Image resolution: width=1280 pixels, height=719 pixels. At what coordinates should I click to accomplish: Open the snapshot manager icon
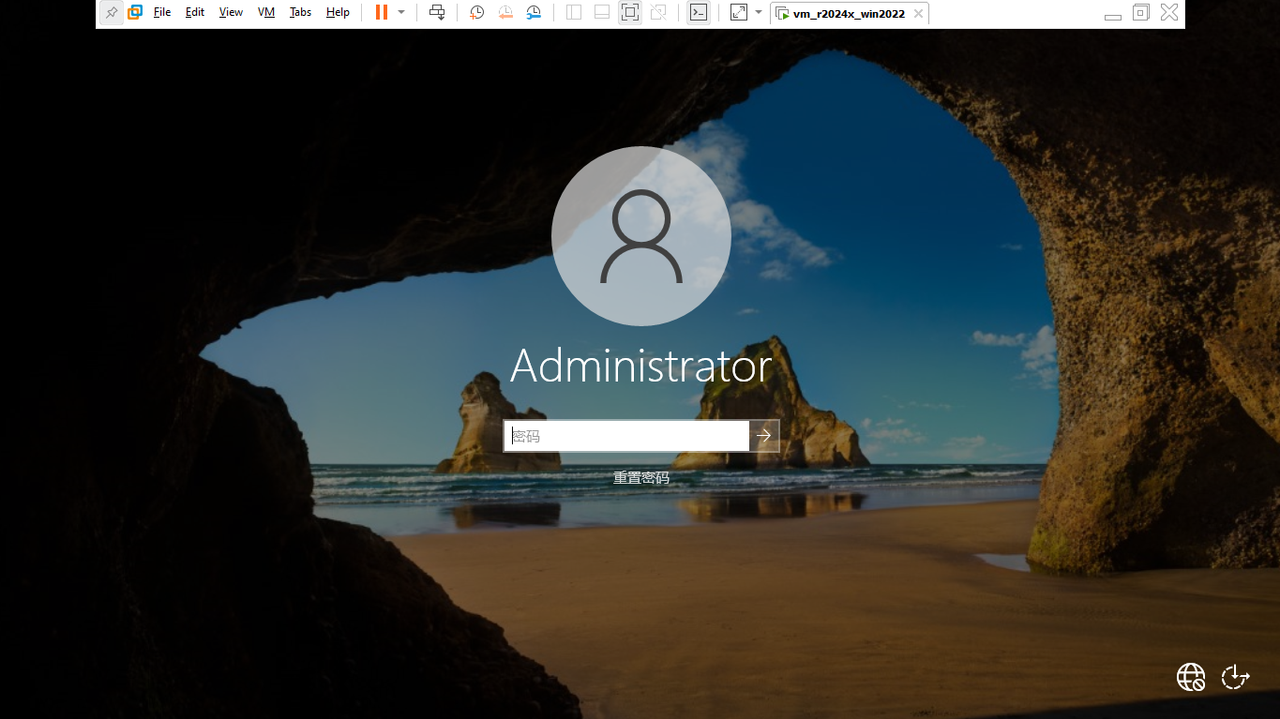click(535, 13)
